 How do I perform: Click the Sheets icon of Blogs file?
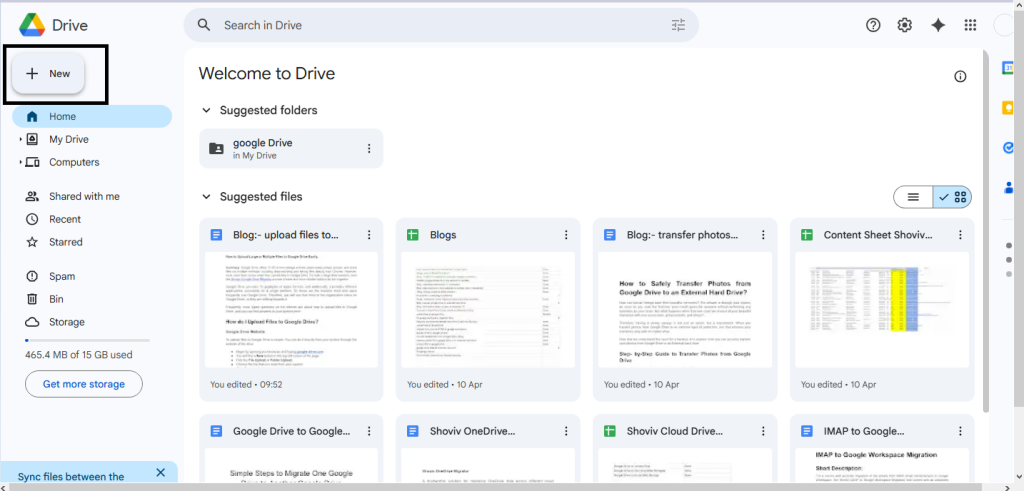tap(413, 235)
